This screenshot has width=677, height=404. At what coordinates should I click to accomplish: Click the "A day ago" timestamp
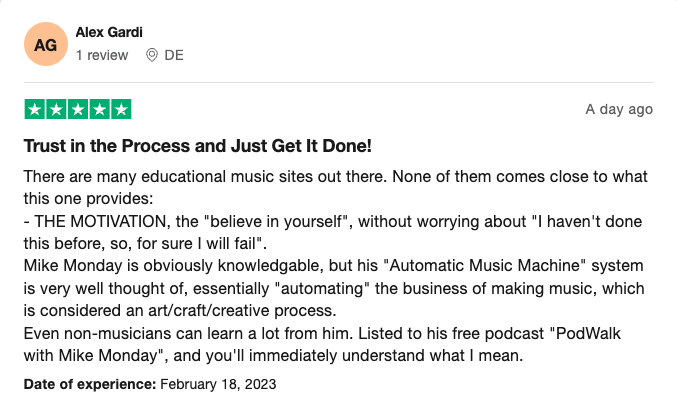(x=619, y=109)
